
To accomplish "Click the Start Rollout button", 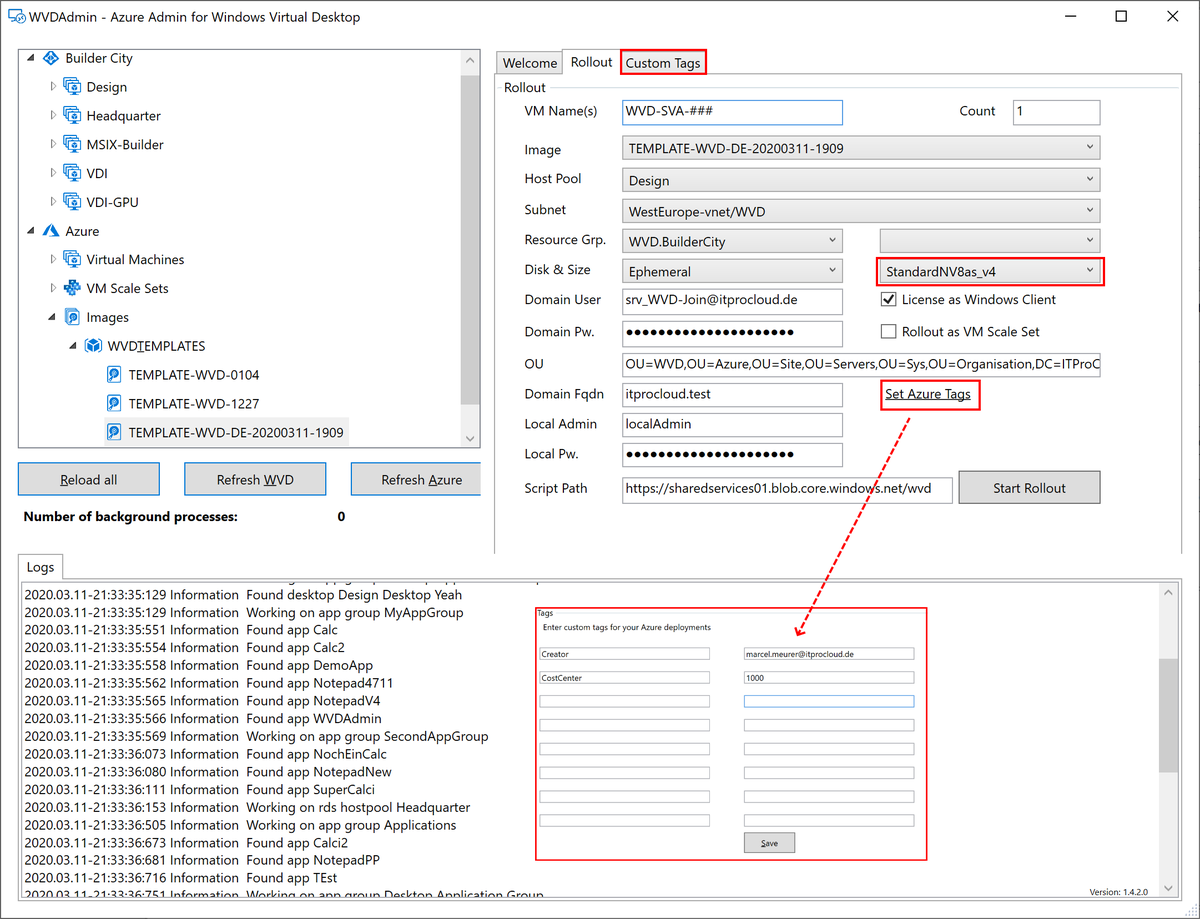I will (x=1029, y=488).
